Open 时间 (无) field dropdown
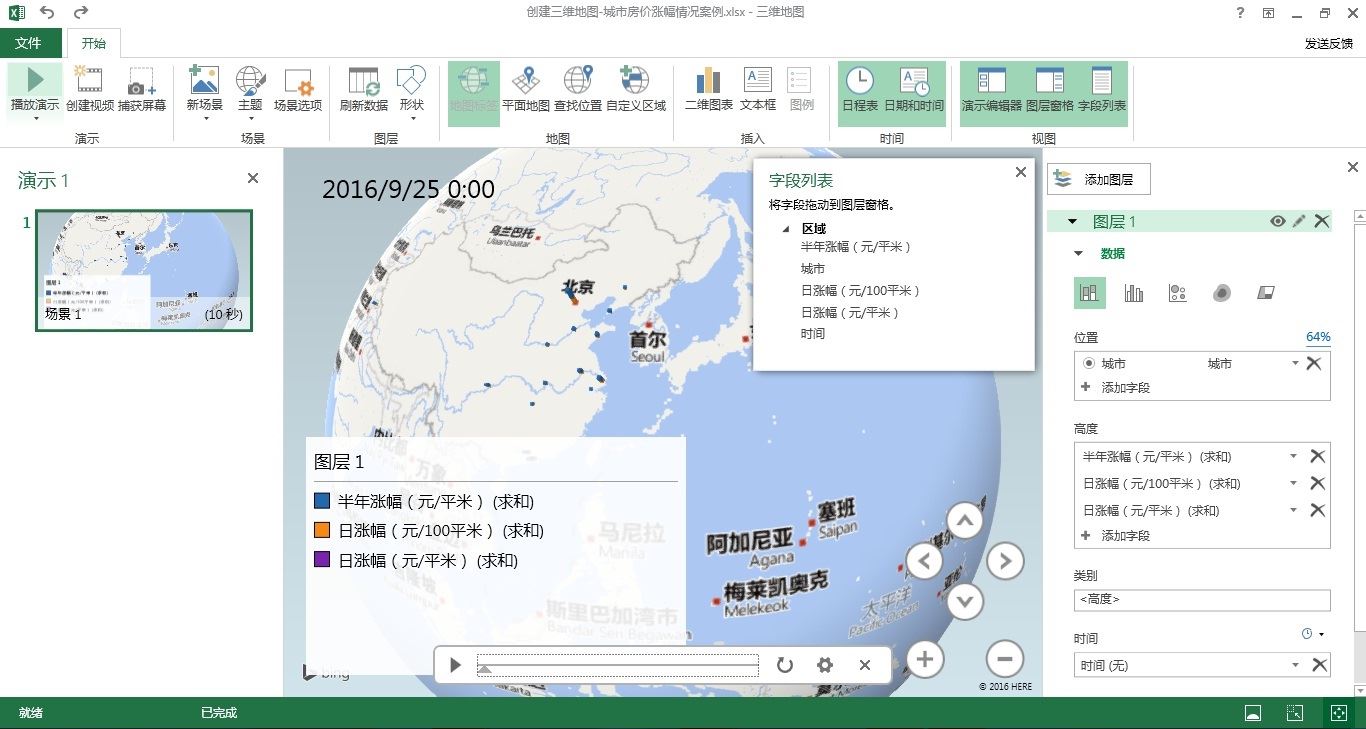 click(x=1296, y=665)
